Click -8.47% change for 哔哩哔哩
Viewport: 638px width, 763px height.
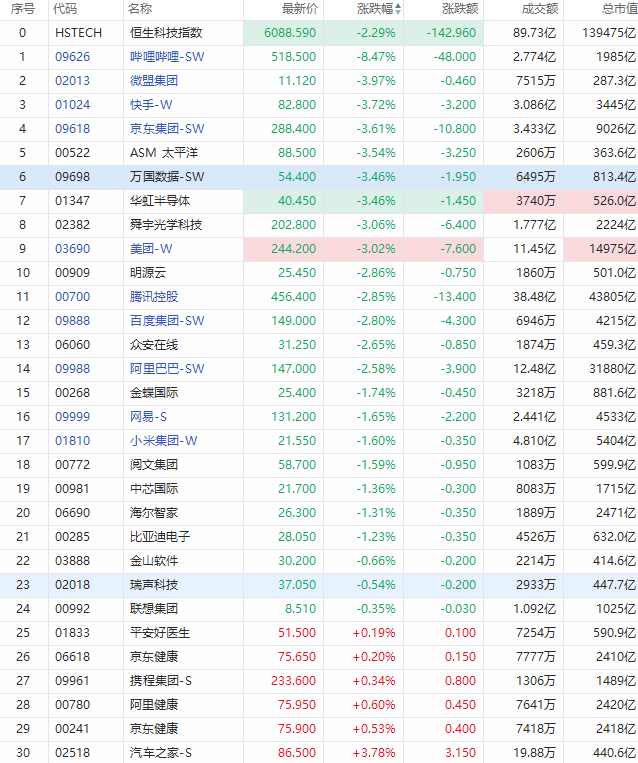pyautogui.click(x=376, y=57)
